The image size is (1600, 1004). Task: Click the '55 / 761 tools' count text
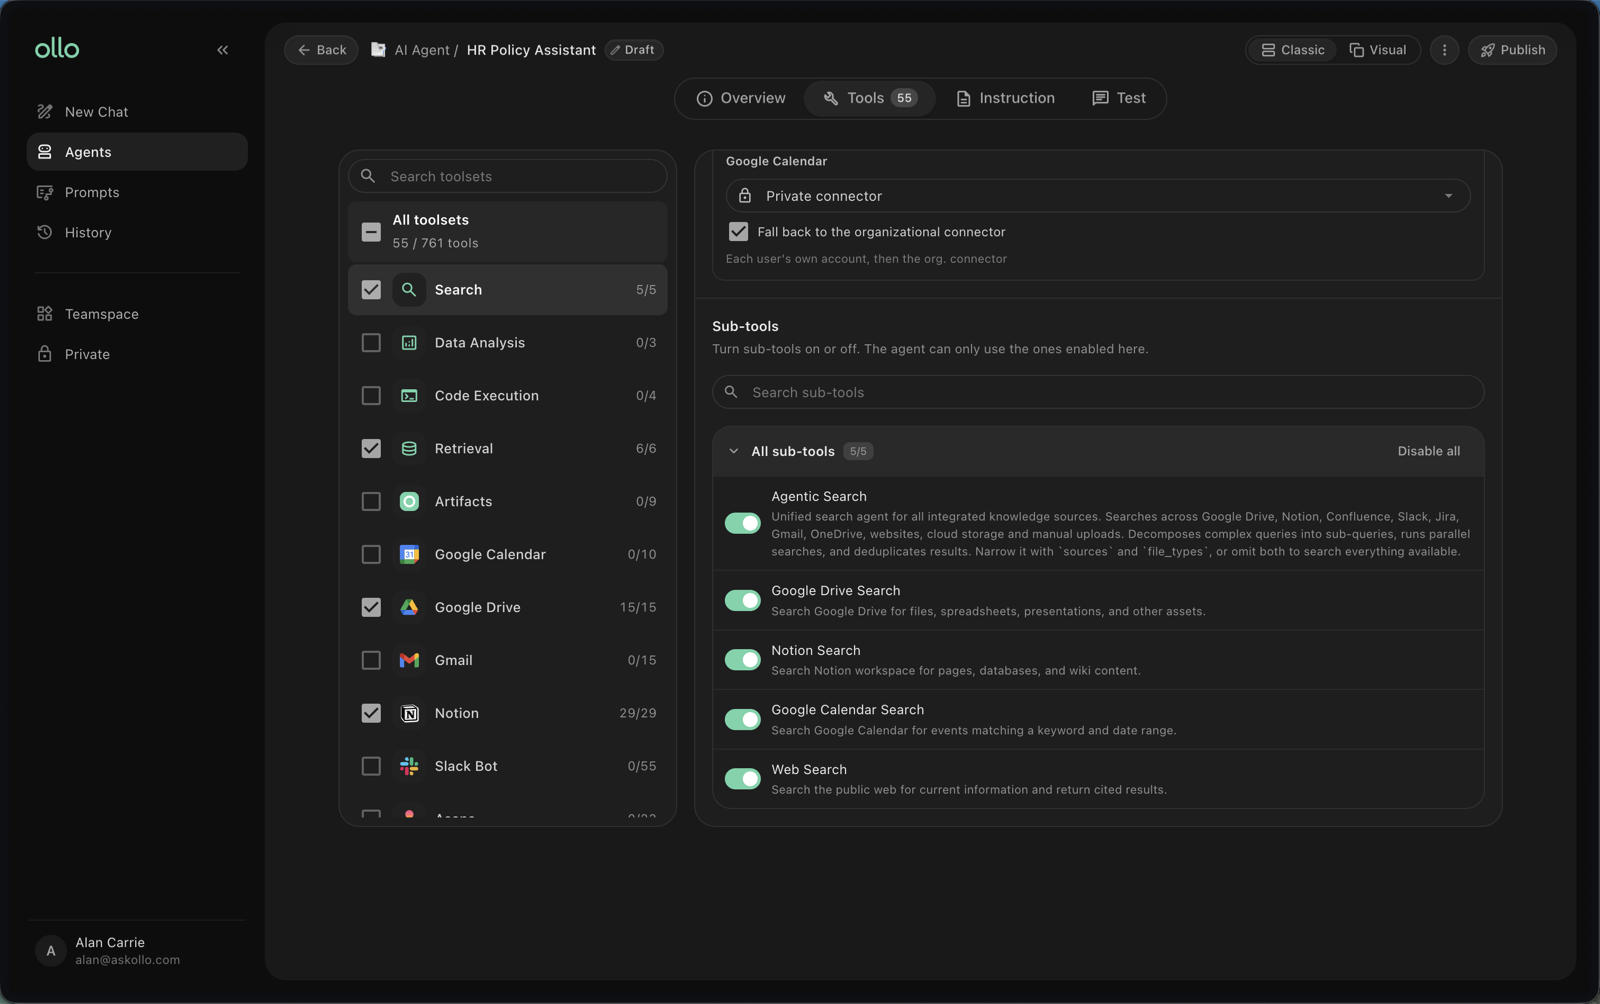[435, 244]
